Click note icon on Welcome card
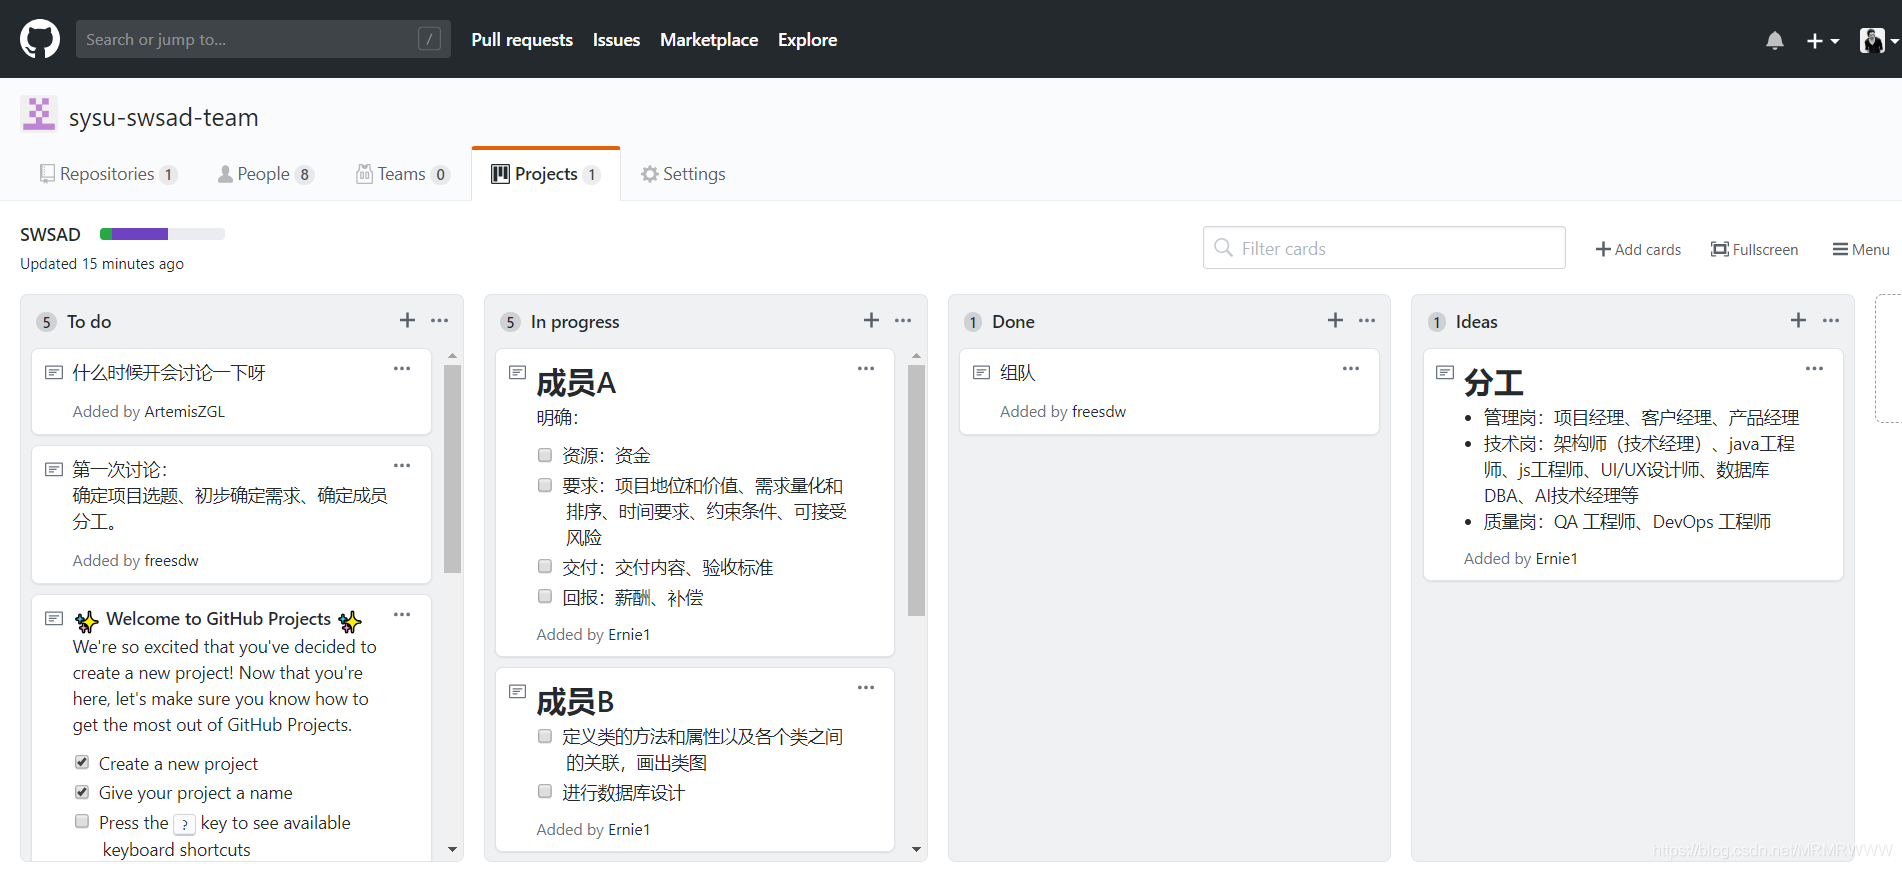The width and height of the screenshot is (1902, 869). click(x=54, y=618)
